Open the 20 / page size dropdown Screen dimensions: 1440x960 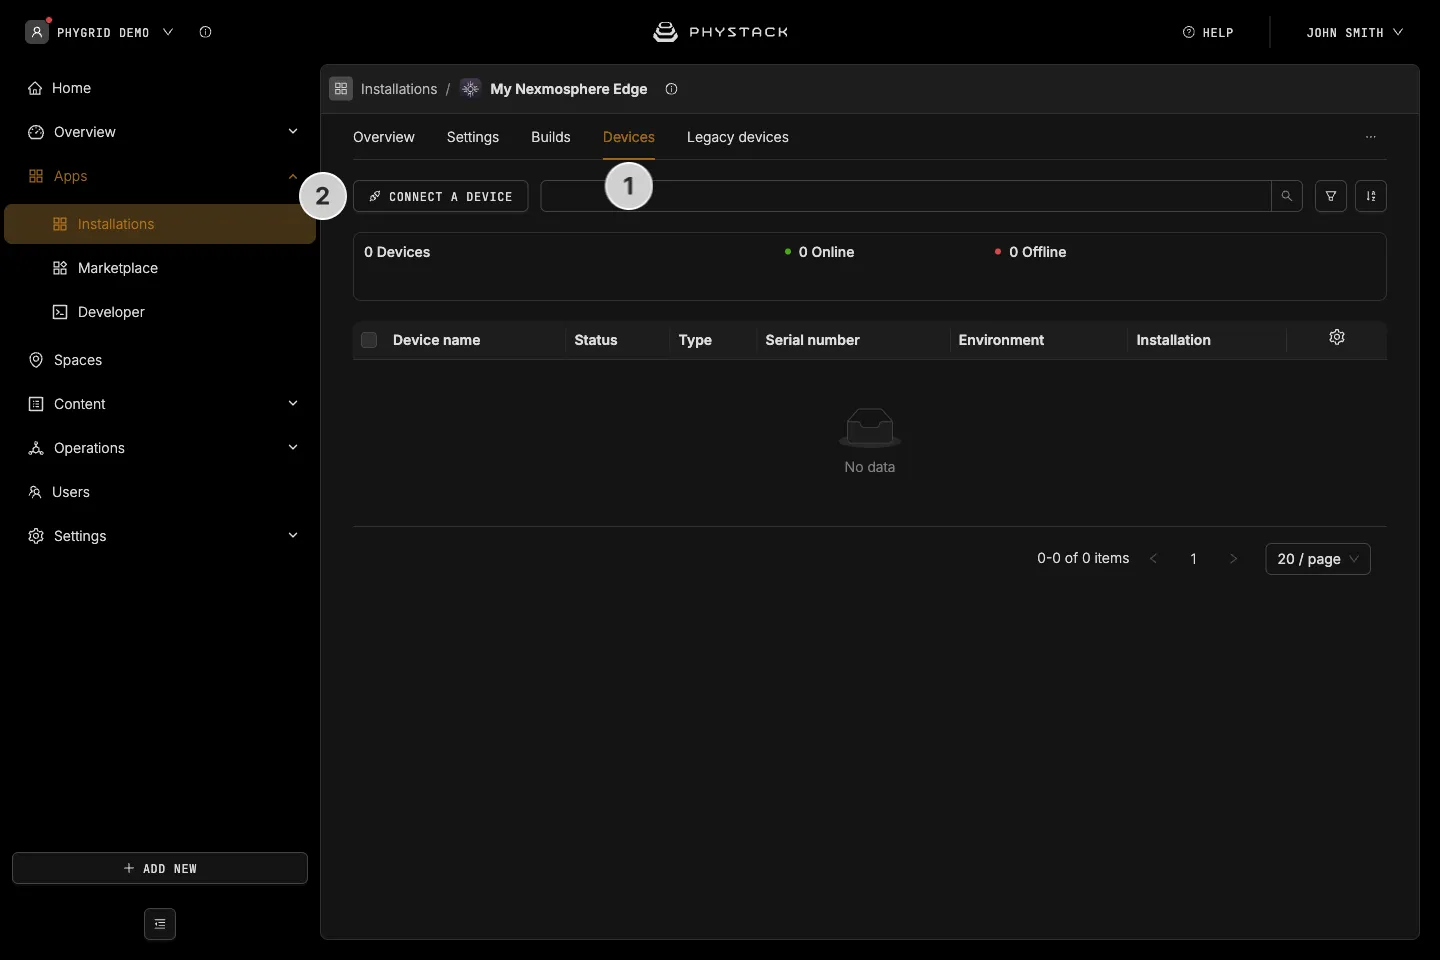click(x=1318, y=559)
